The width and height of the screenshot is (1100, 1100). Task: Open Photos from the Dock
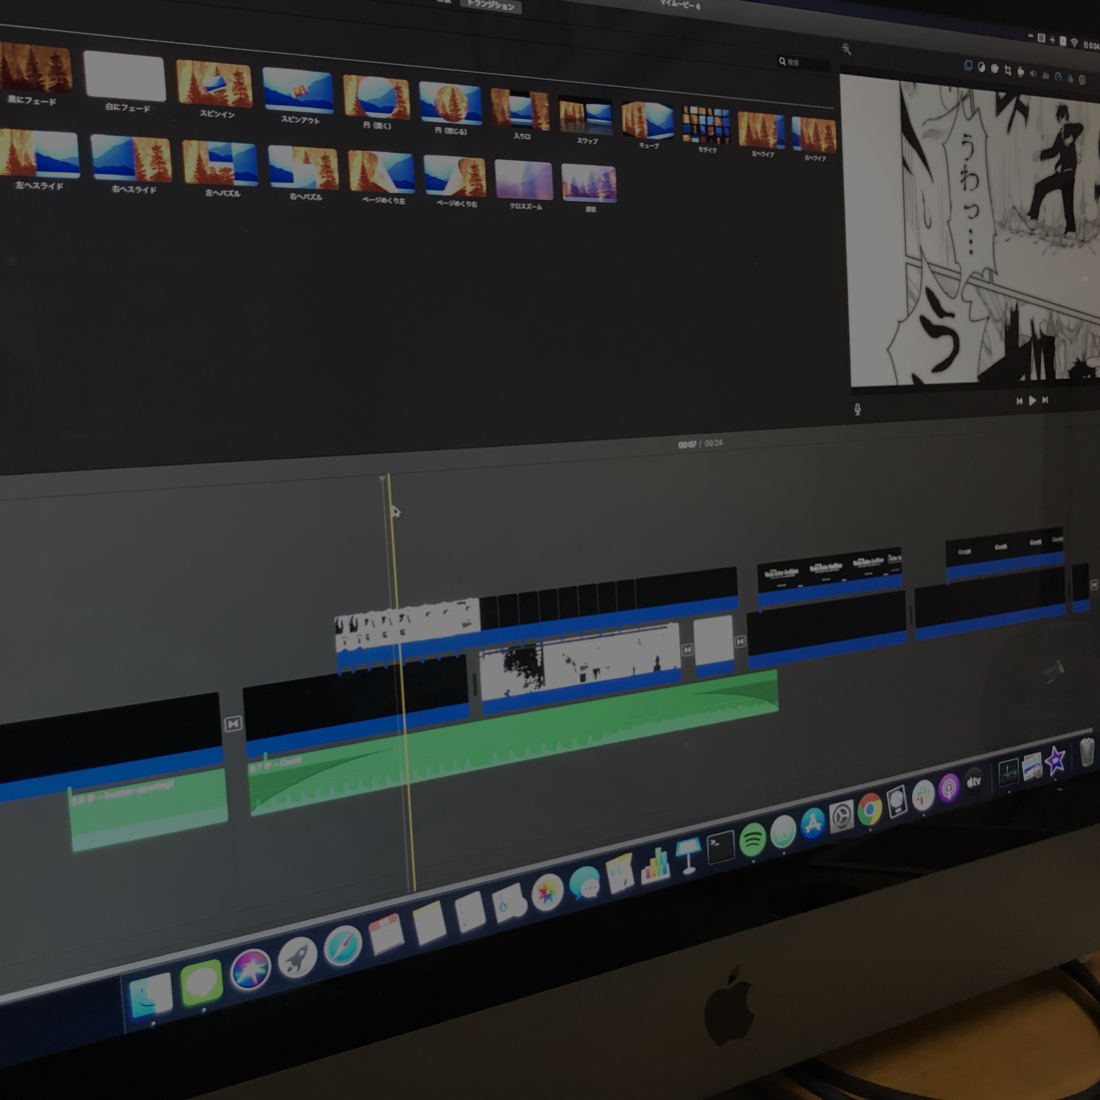click(547, 892)
